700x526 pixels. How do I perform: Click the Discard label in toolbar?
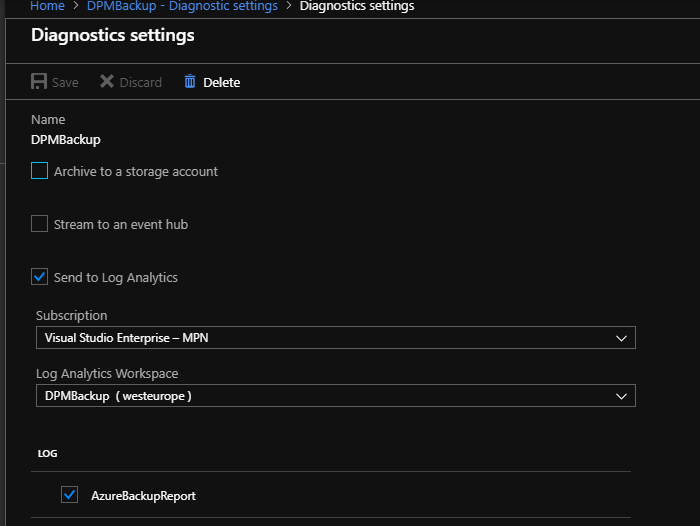tap(141, 83)
